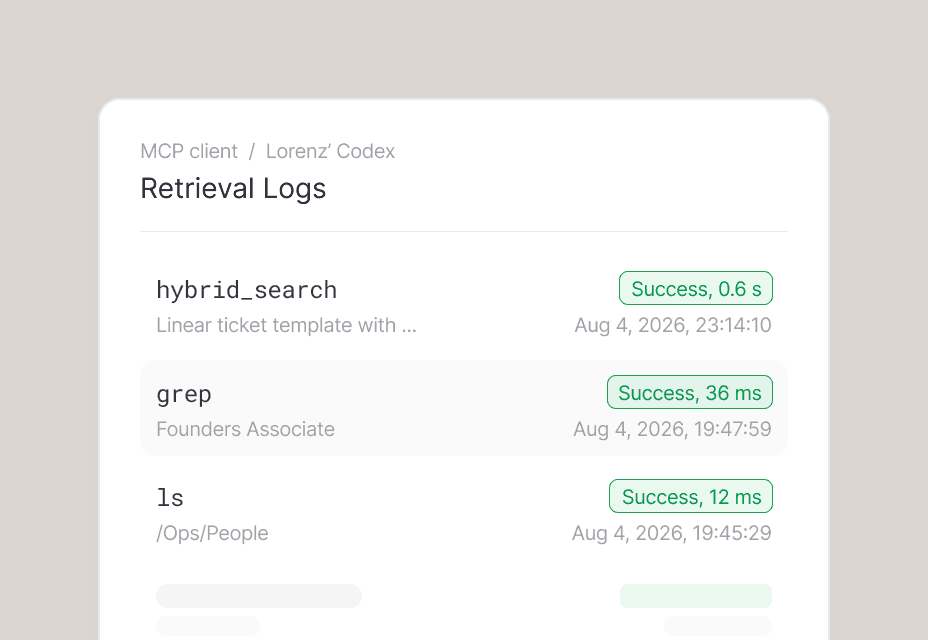The width and height of the screenshot is (928, 640).
Task: Click the Success, 12 ms status badge
Action: coord(691,496)
